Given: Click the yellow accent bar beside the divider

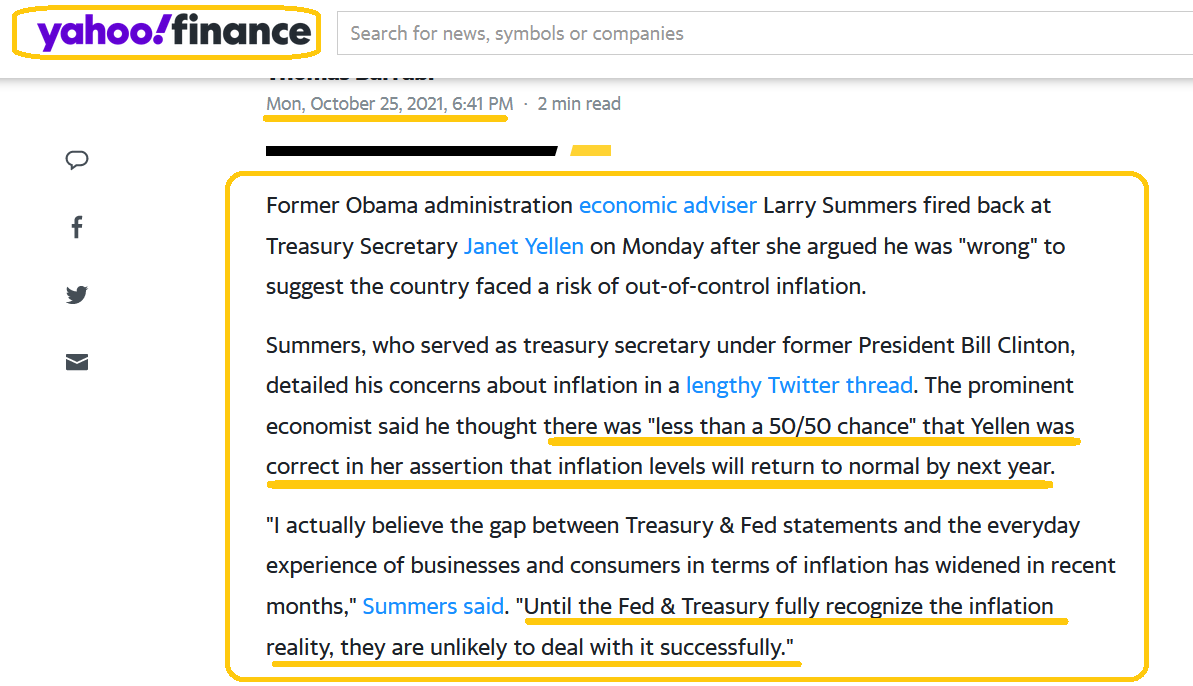Looking at the screenshot, I should pos(590,151).
